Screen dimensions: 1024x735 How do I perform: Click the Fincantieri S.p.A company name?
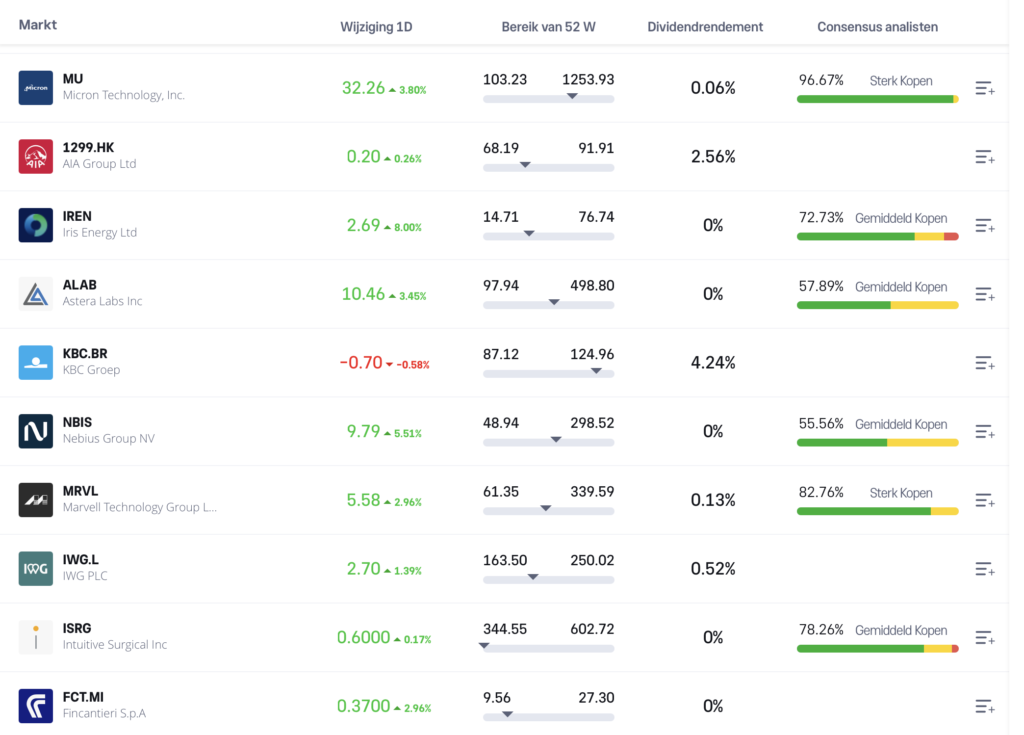point(104,713)
